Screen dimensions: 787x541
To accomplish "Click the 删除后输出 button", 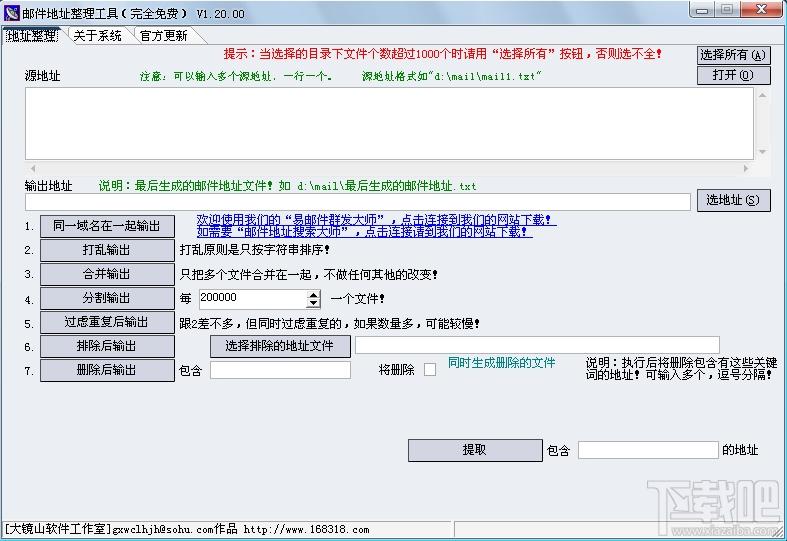I will click(x=107, y=370).
